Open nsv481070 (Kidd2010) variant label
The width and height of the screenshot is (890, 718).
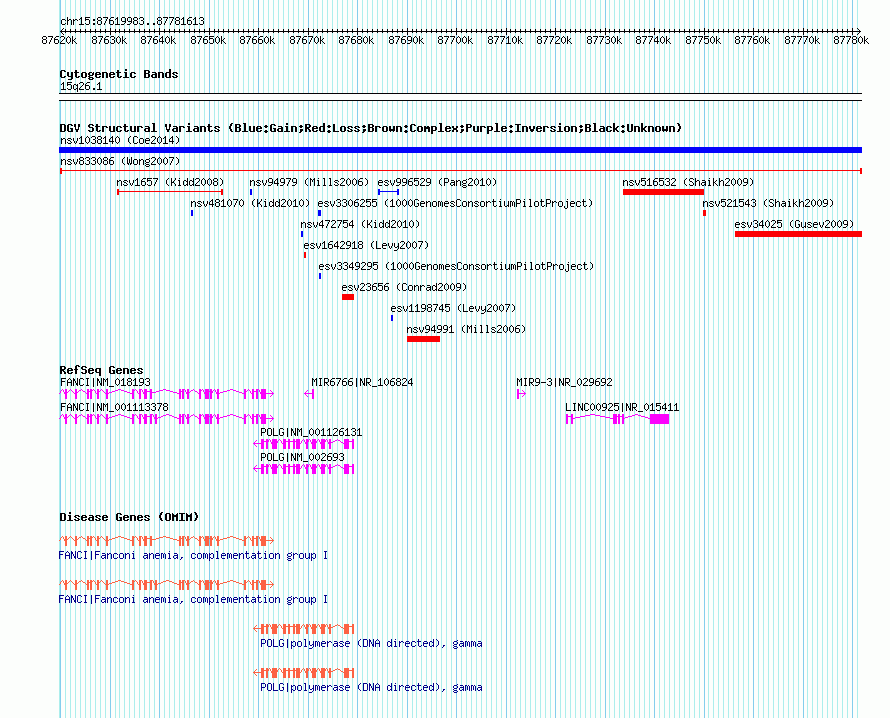pos(250,203)
